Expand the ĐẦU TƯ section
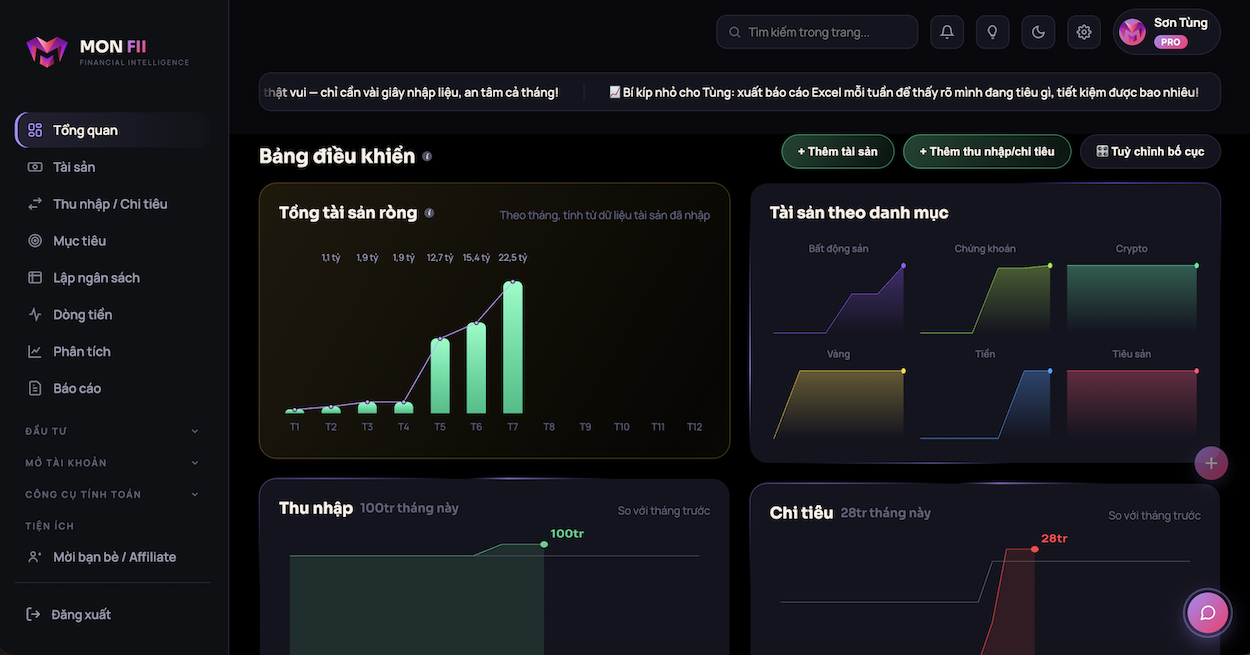The height and width of the screenshot is (655, 1250). (112, 431)
